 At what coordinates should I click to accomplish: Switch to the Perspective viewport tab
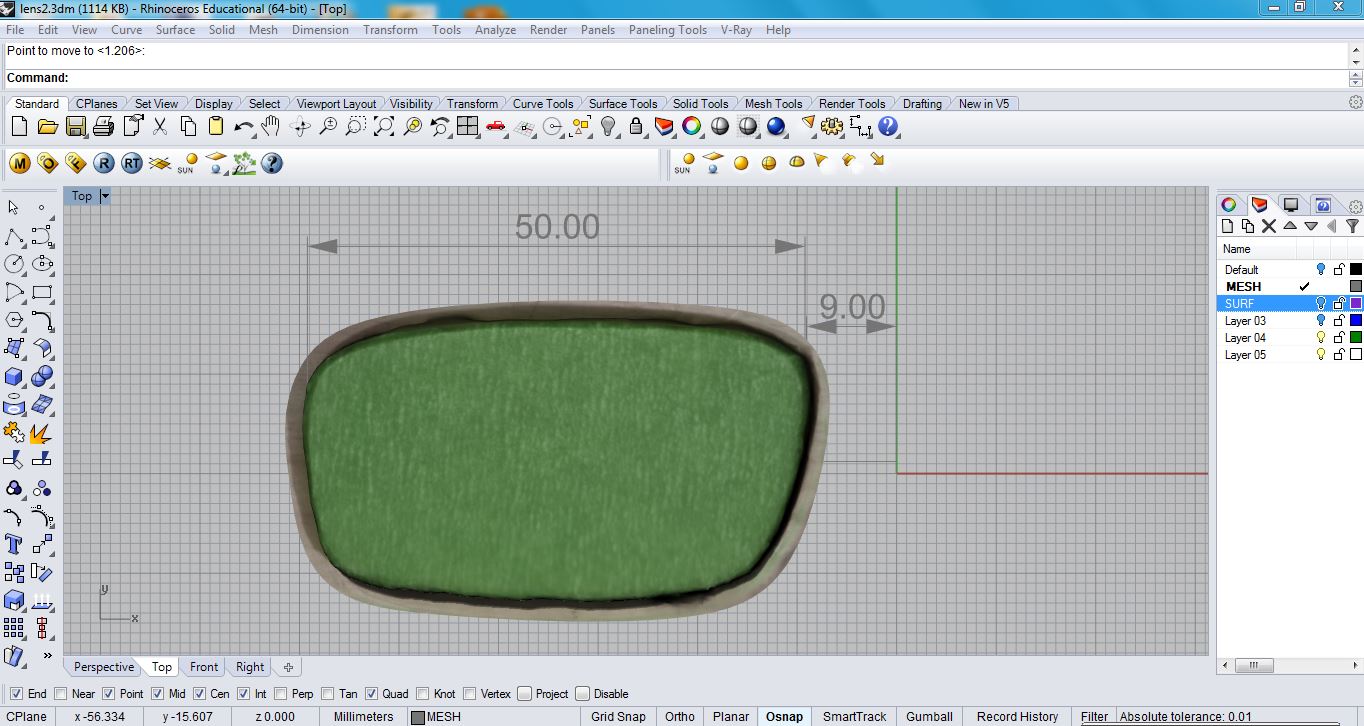[x=103, y=667]
